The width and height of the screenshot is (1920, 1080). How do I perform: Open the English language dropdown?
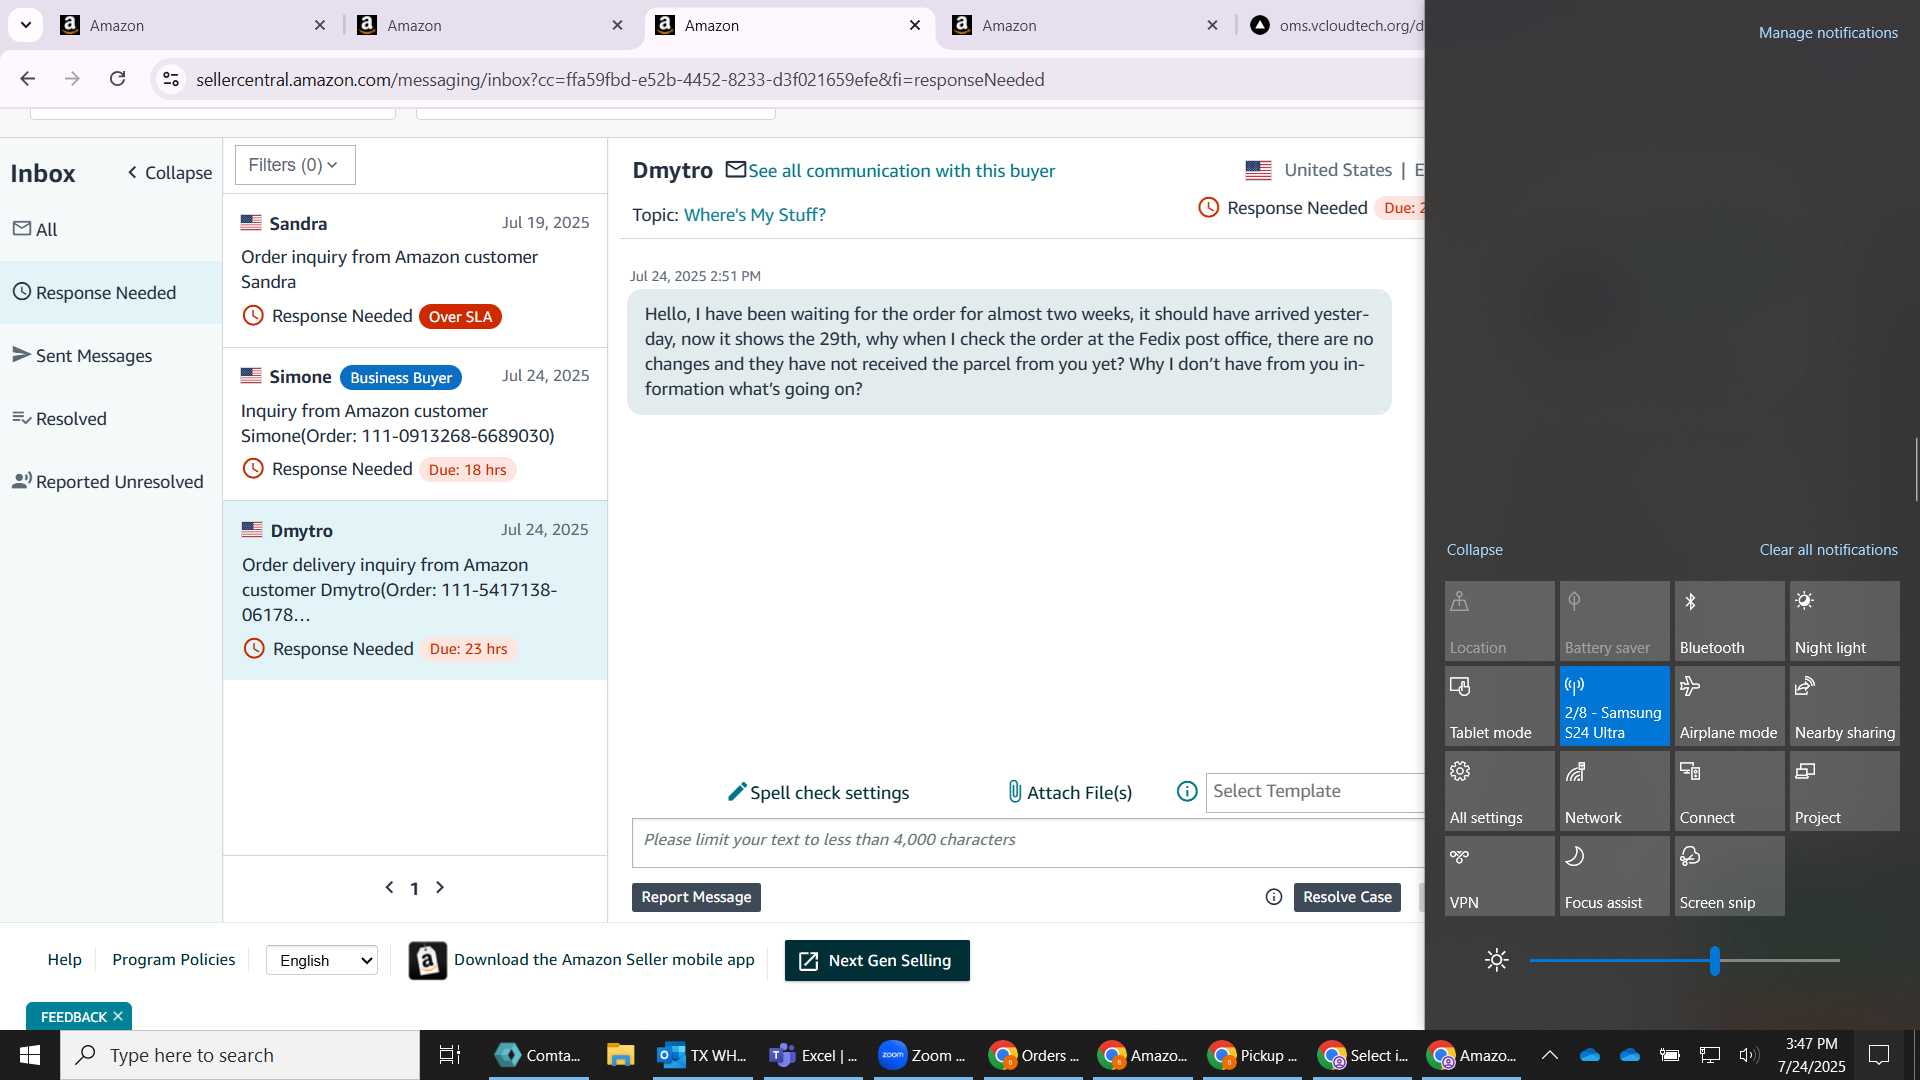(322, 961)
